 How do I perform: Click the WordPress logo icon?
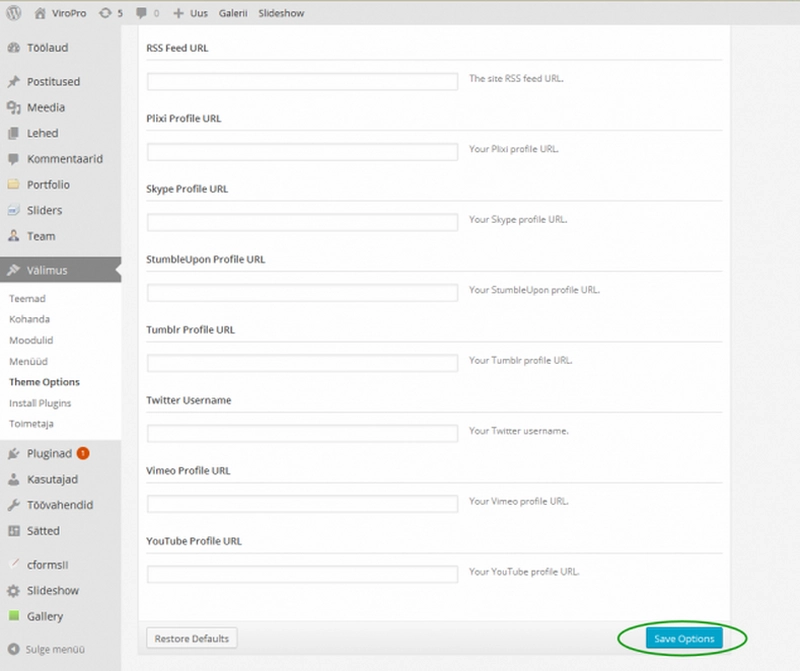click(13, 13)
